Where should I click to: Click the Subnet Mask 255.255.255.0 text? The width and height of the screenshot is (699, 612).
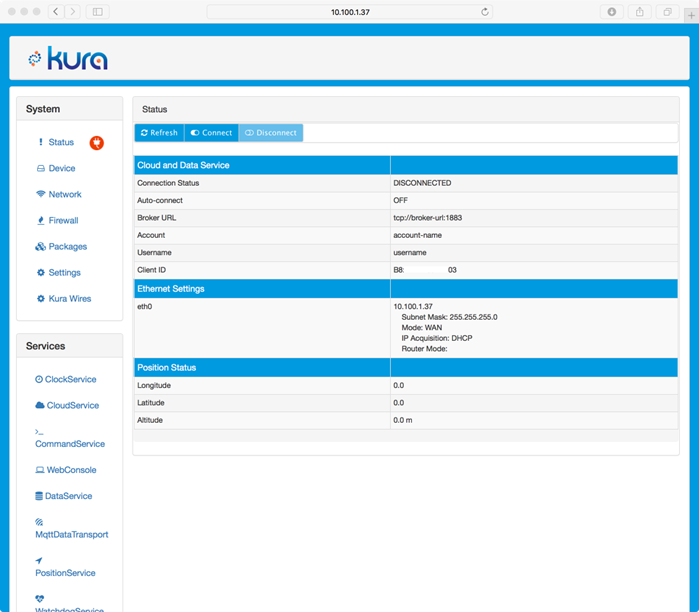(449, 317)
